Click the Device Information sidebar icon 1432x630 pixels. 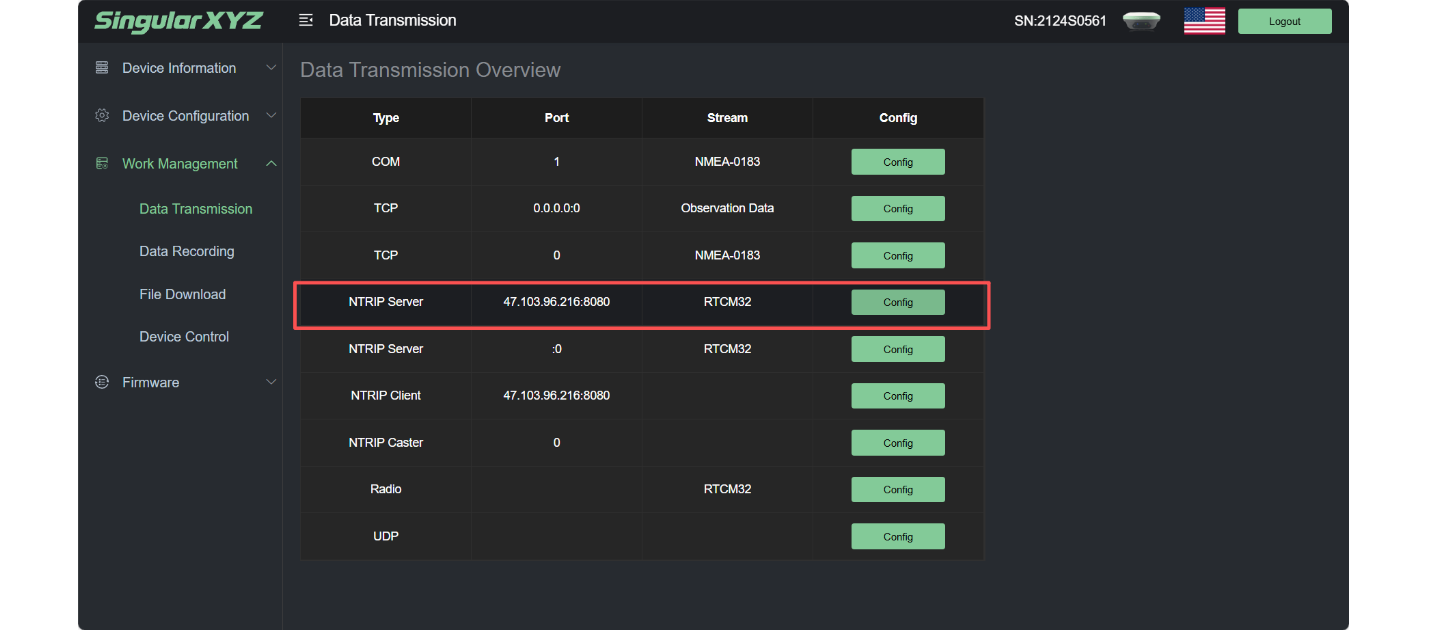102,68
